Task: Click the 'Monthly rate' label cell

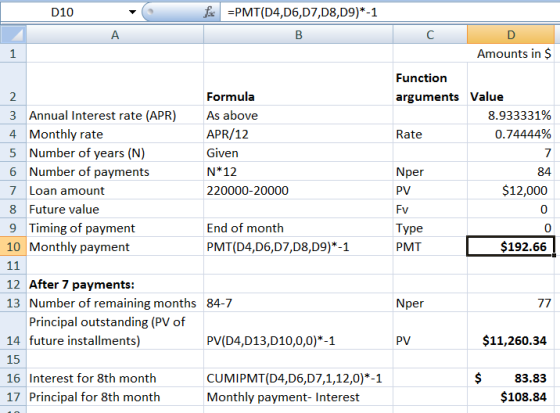Action: pos(115,134)
